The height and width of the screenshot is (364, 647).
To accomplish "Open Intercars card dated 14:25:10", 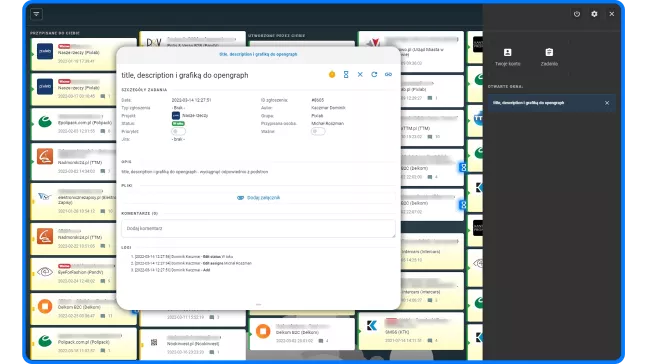I will click(x=432, y=252).
